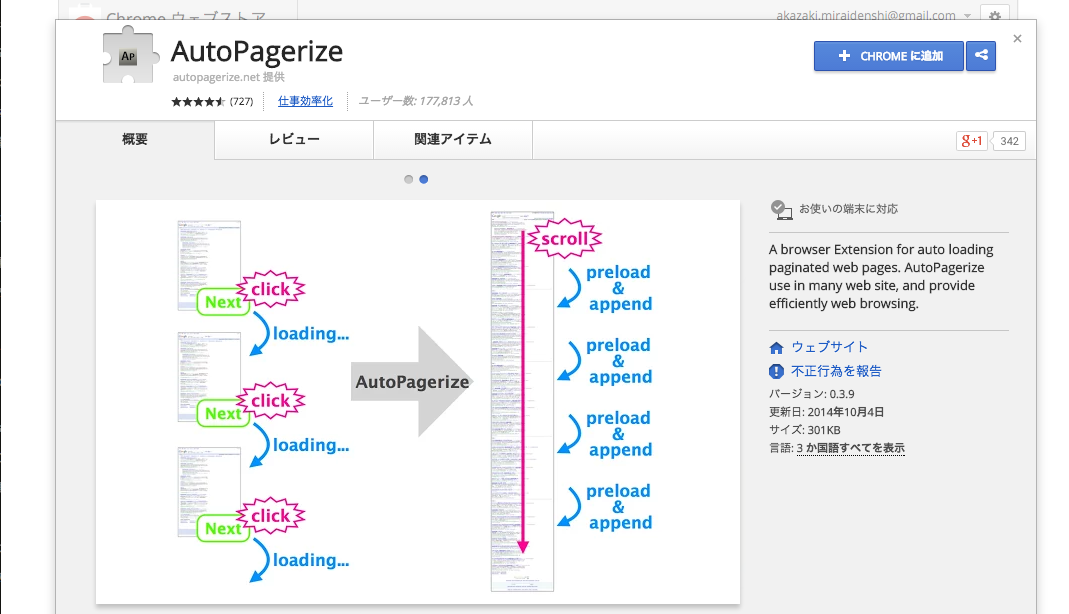Screen dimensions: 1069x614
Task: Click the home icon beside ウェブサイト
Action: (x=776, y=348)
